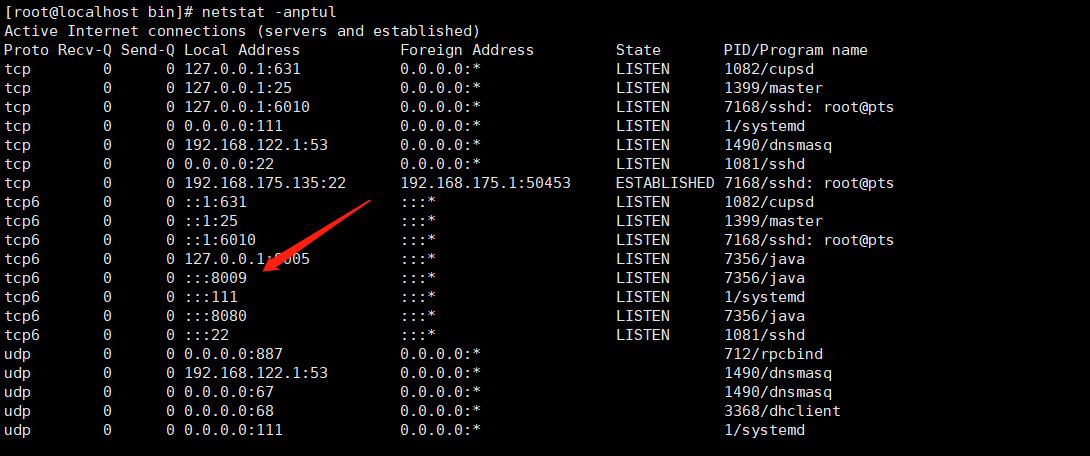Select tcp6 local address :::111
The width and height of the screenshot is (1090, 456).
(x=211, y=297)
